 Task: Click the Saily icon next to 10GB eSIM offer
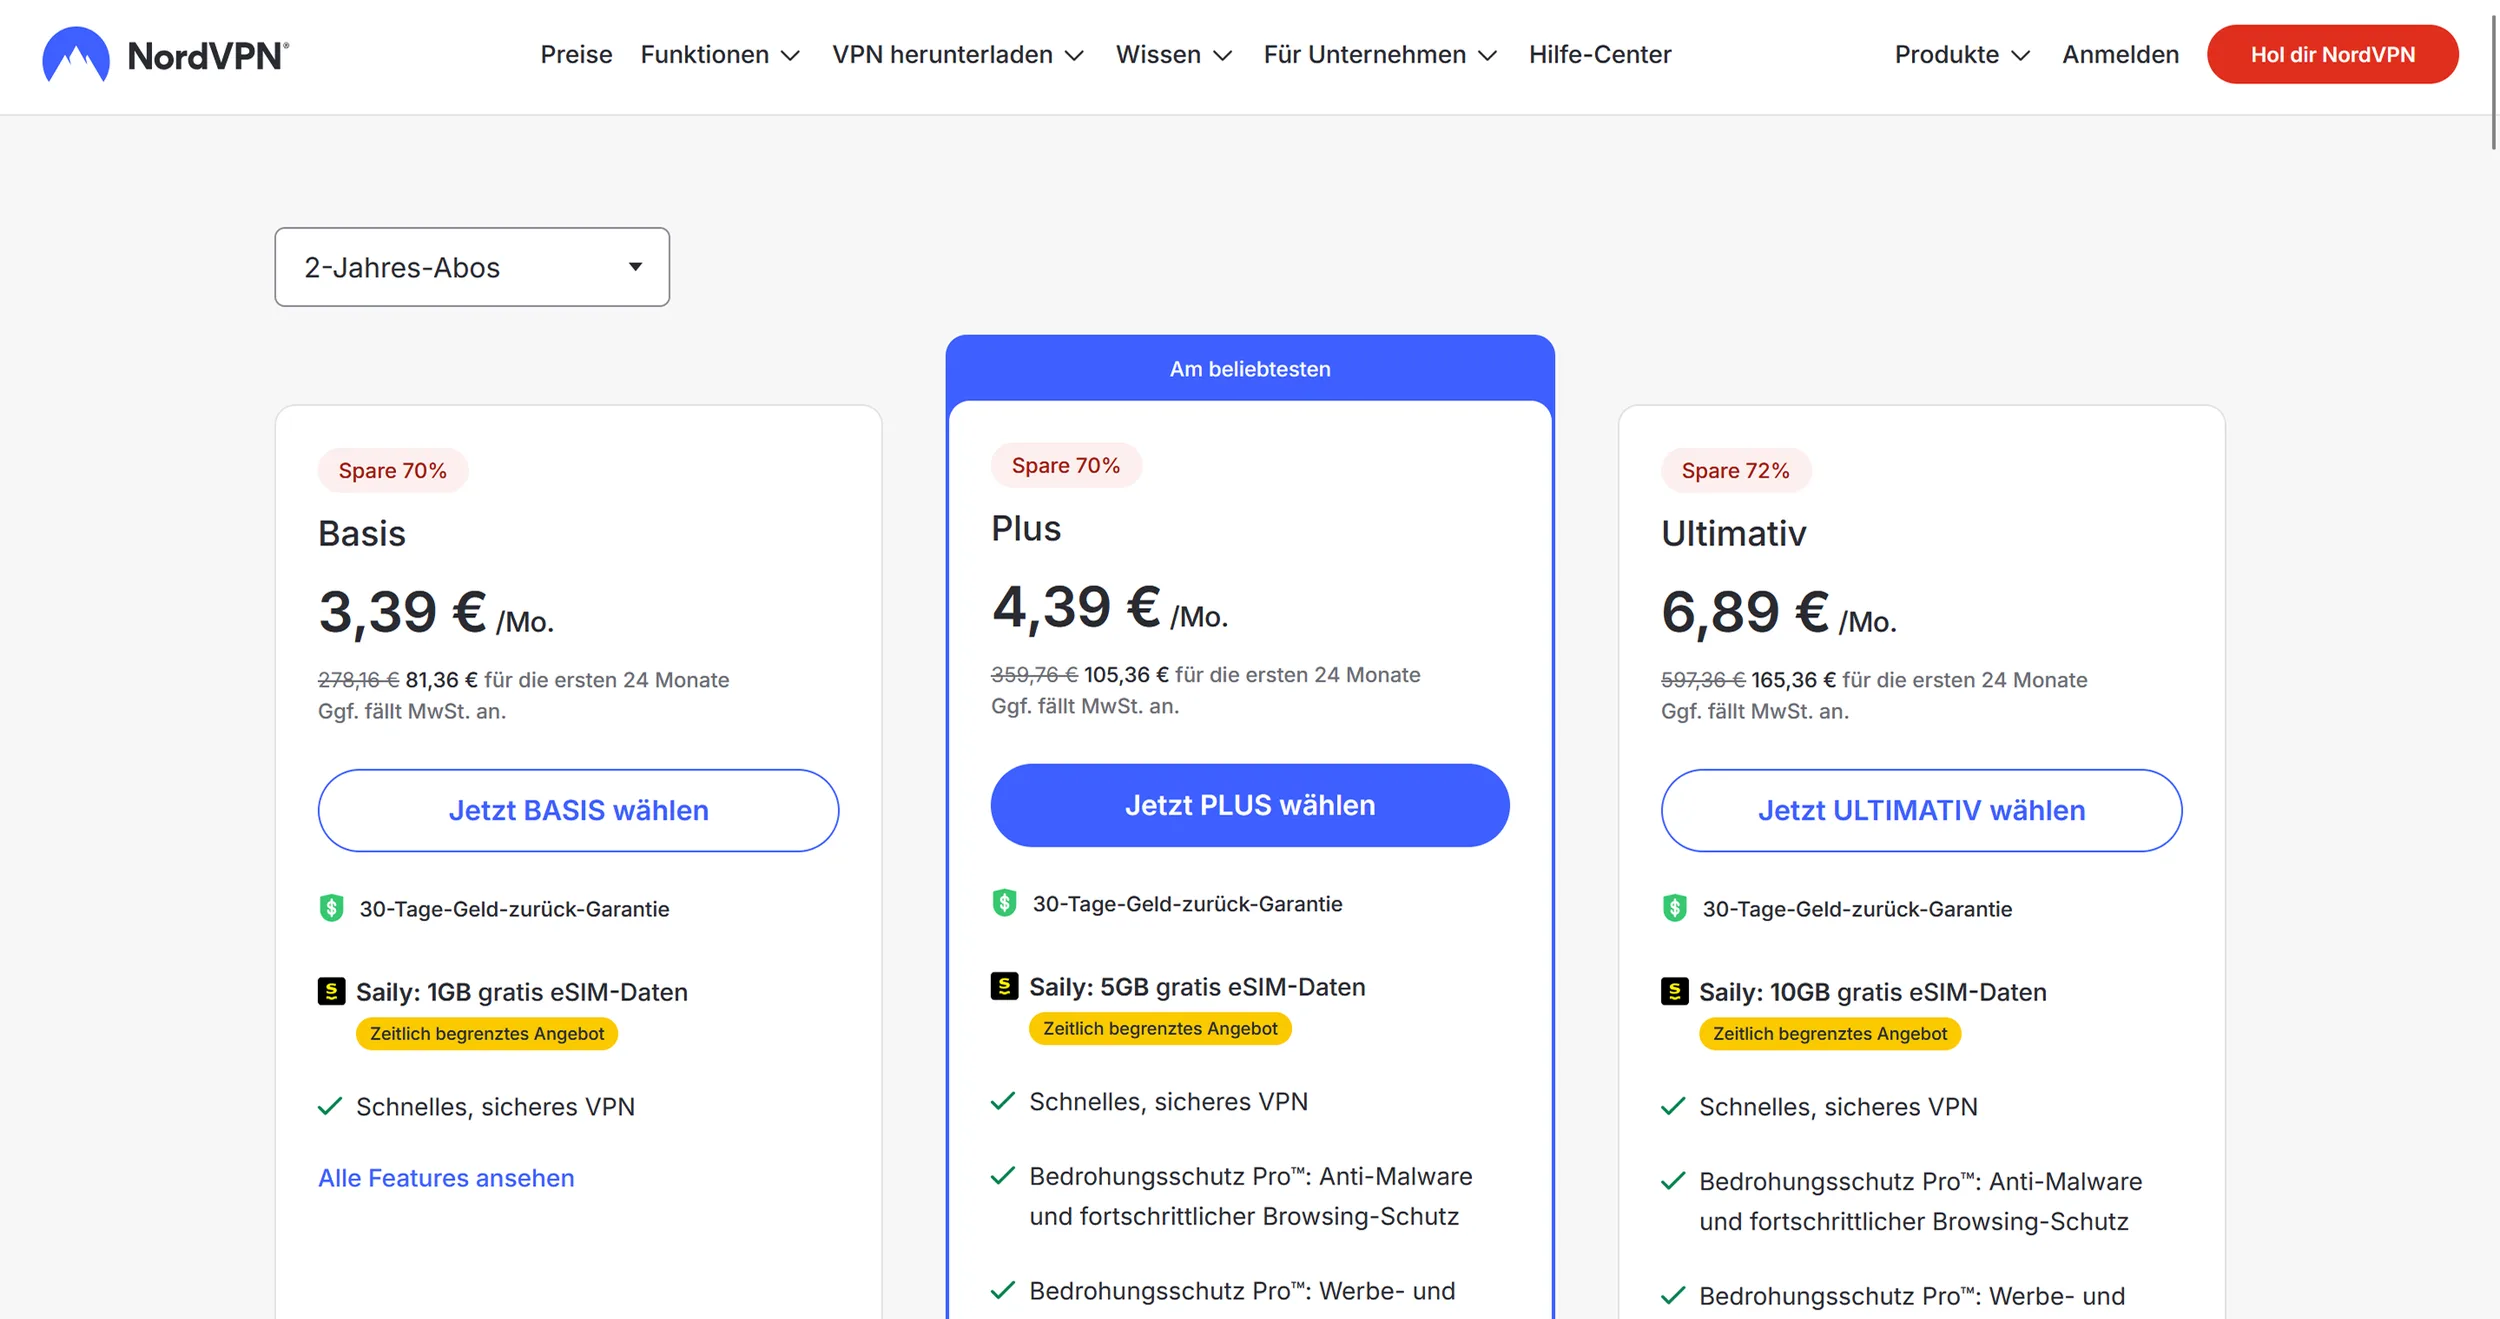point(1674,991)
